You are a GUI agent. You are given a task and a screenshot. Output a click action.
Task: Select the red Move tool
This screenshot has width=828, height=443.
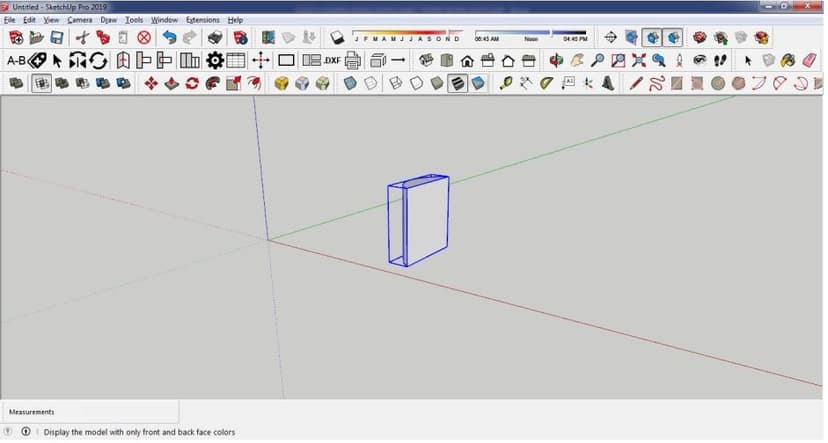[x=151, y=83]
